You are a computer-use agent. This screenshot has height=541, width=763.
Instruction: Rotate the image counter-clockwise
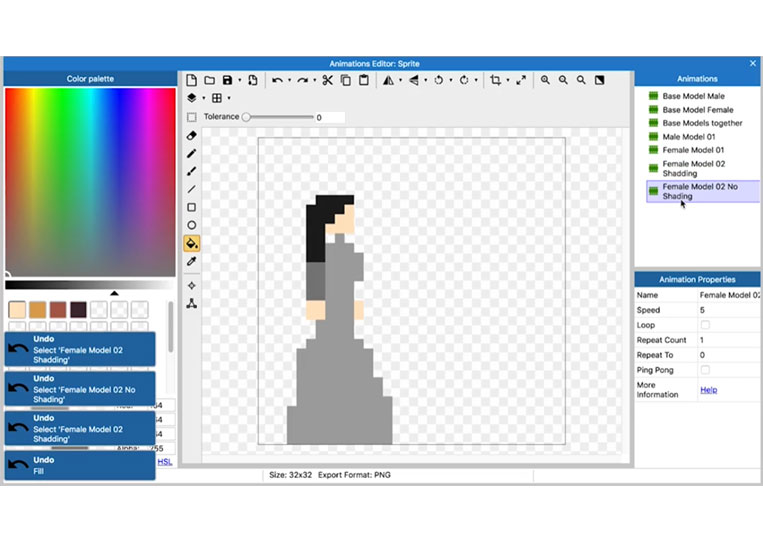(x=439, y=80)
